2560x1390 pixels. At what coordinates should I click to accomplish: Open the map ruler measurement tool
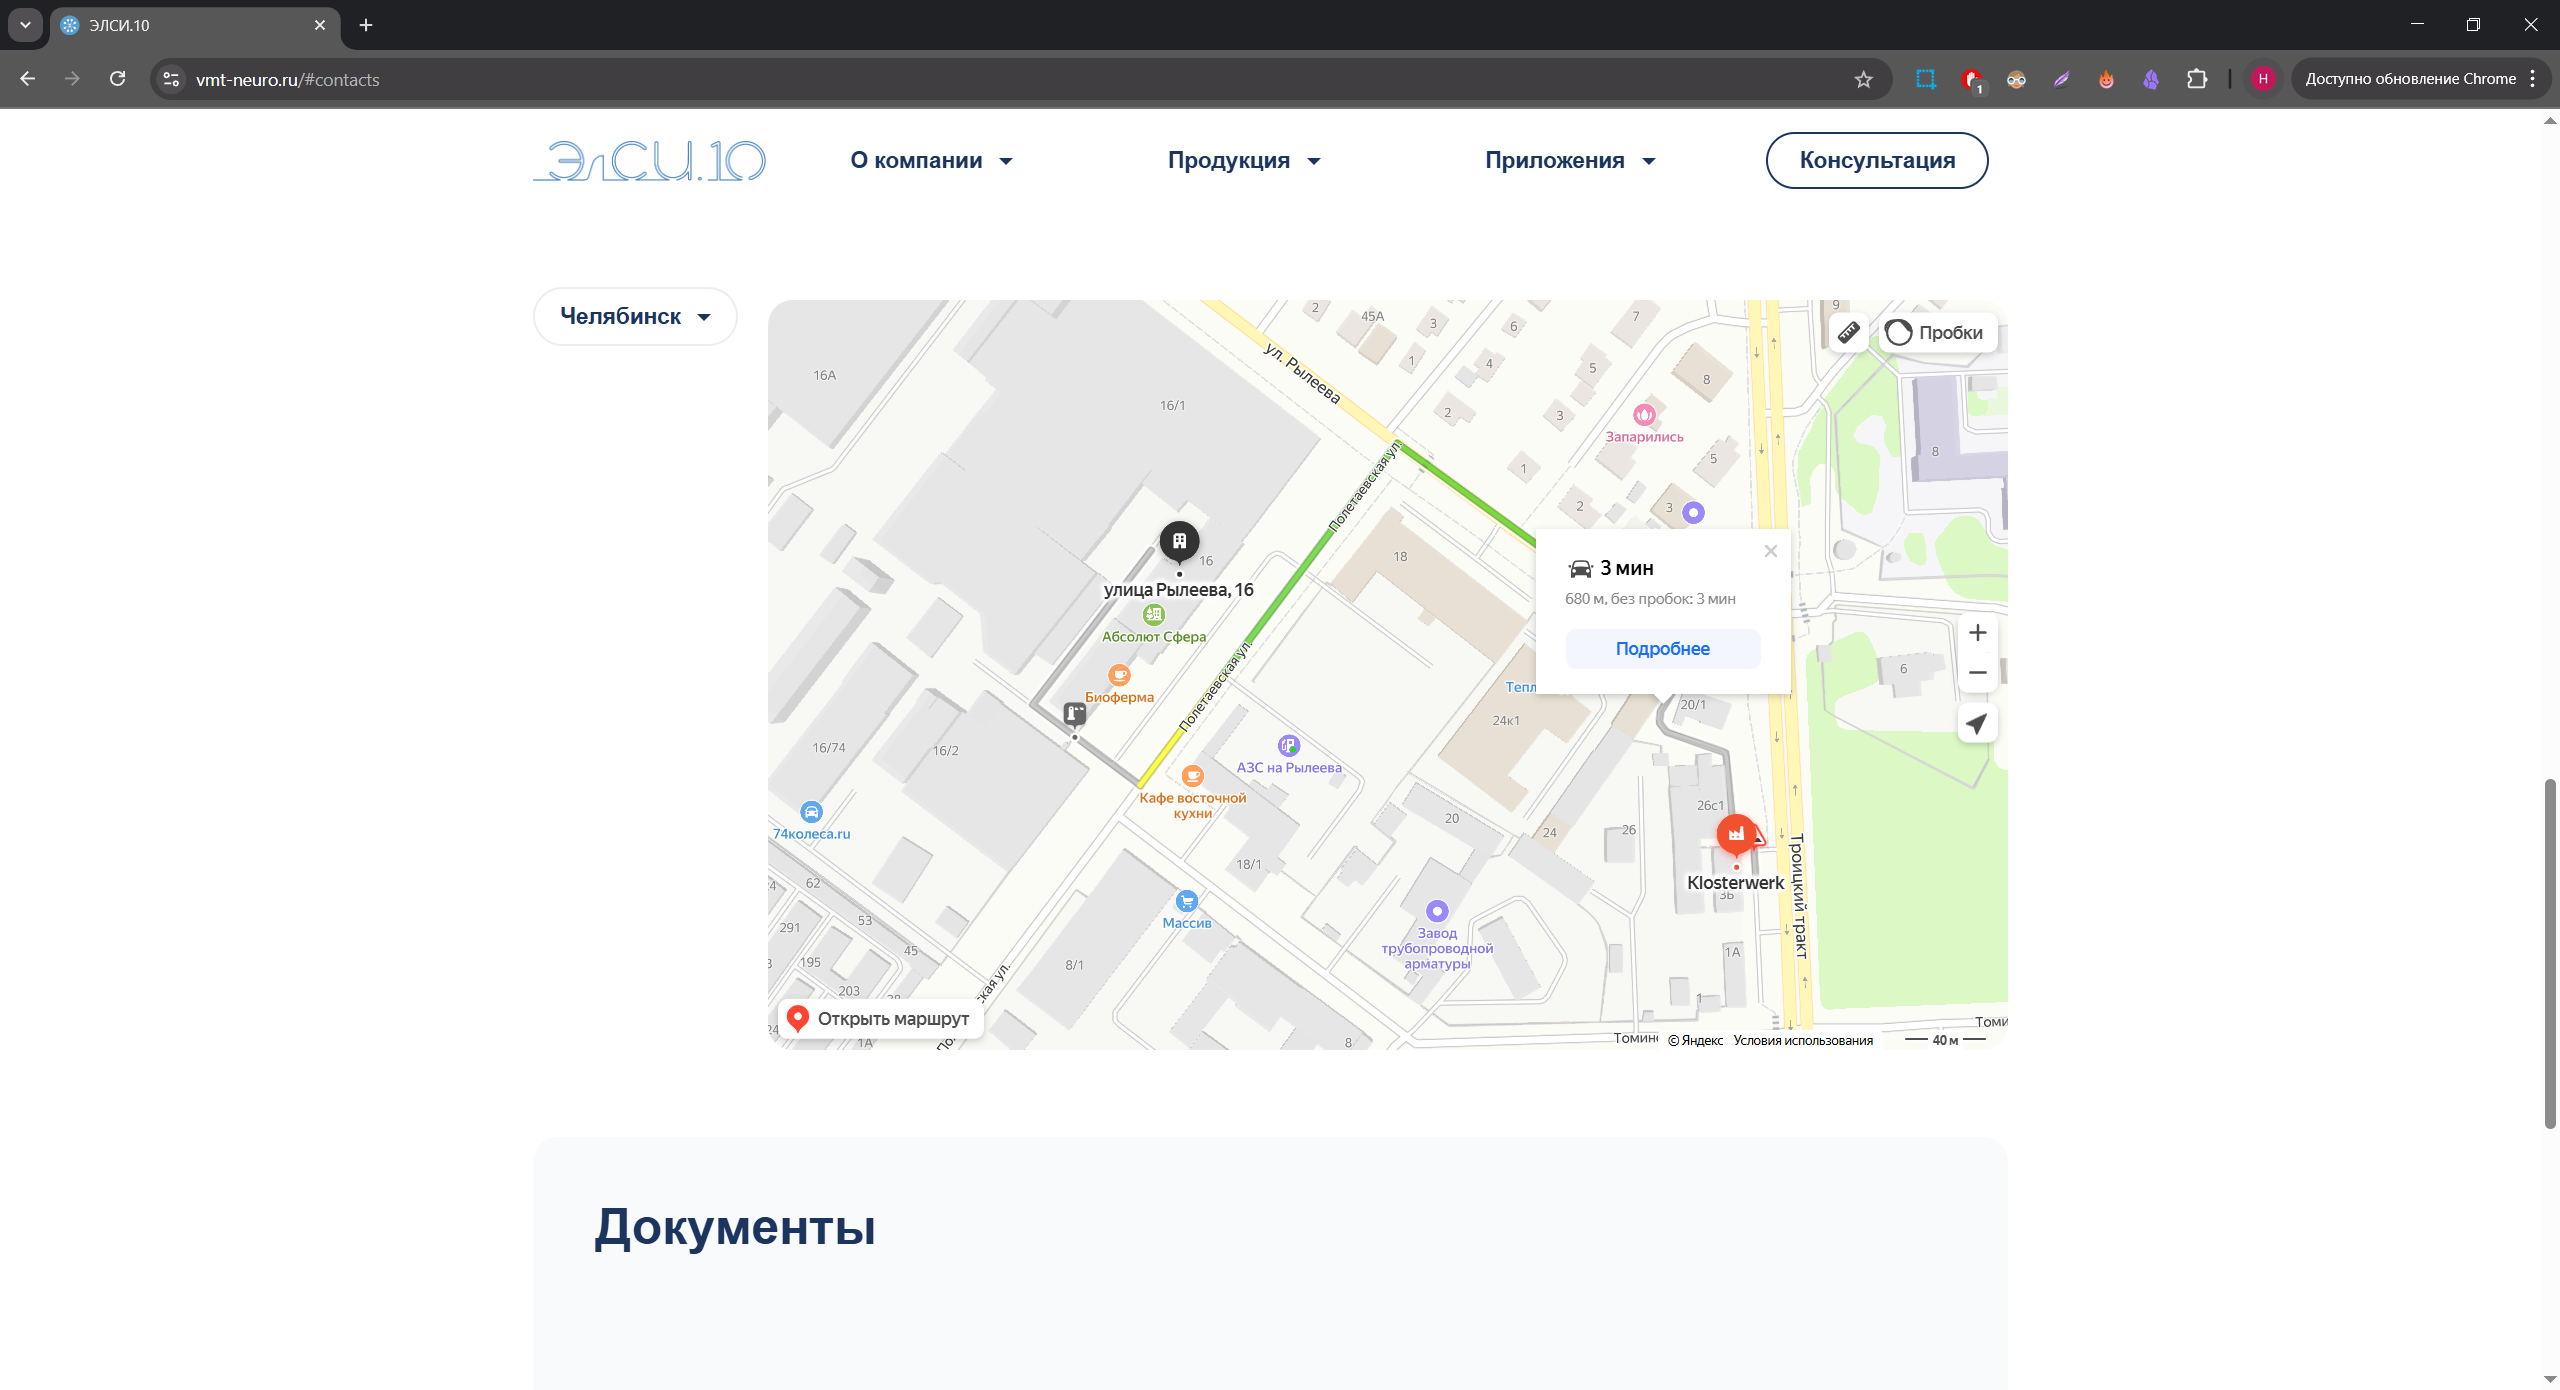pyautogui.click(x=1848, y=332)
